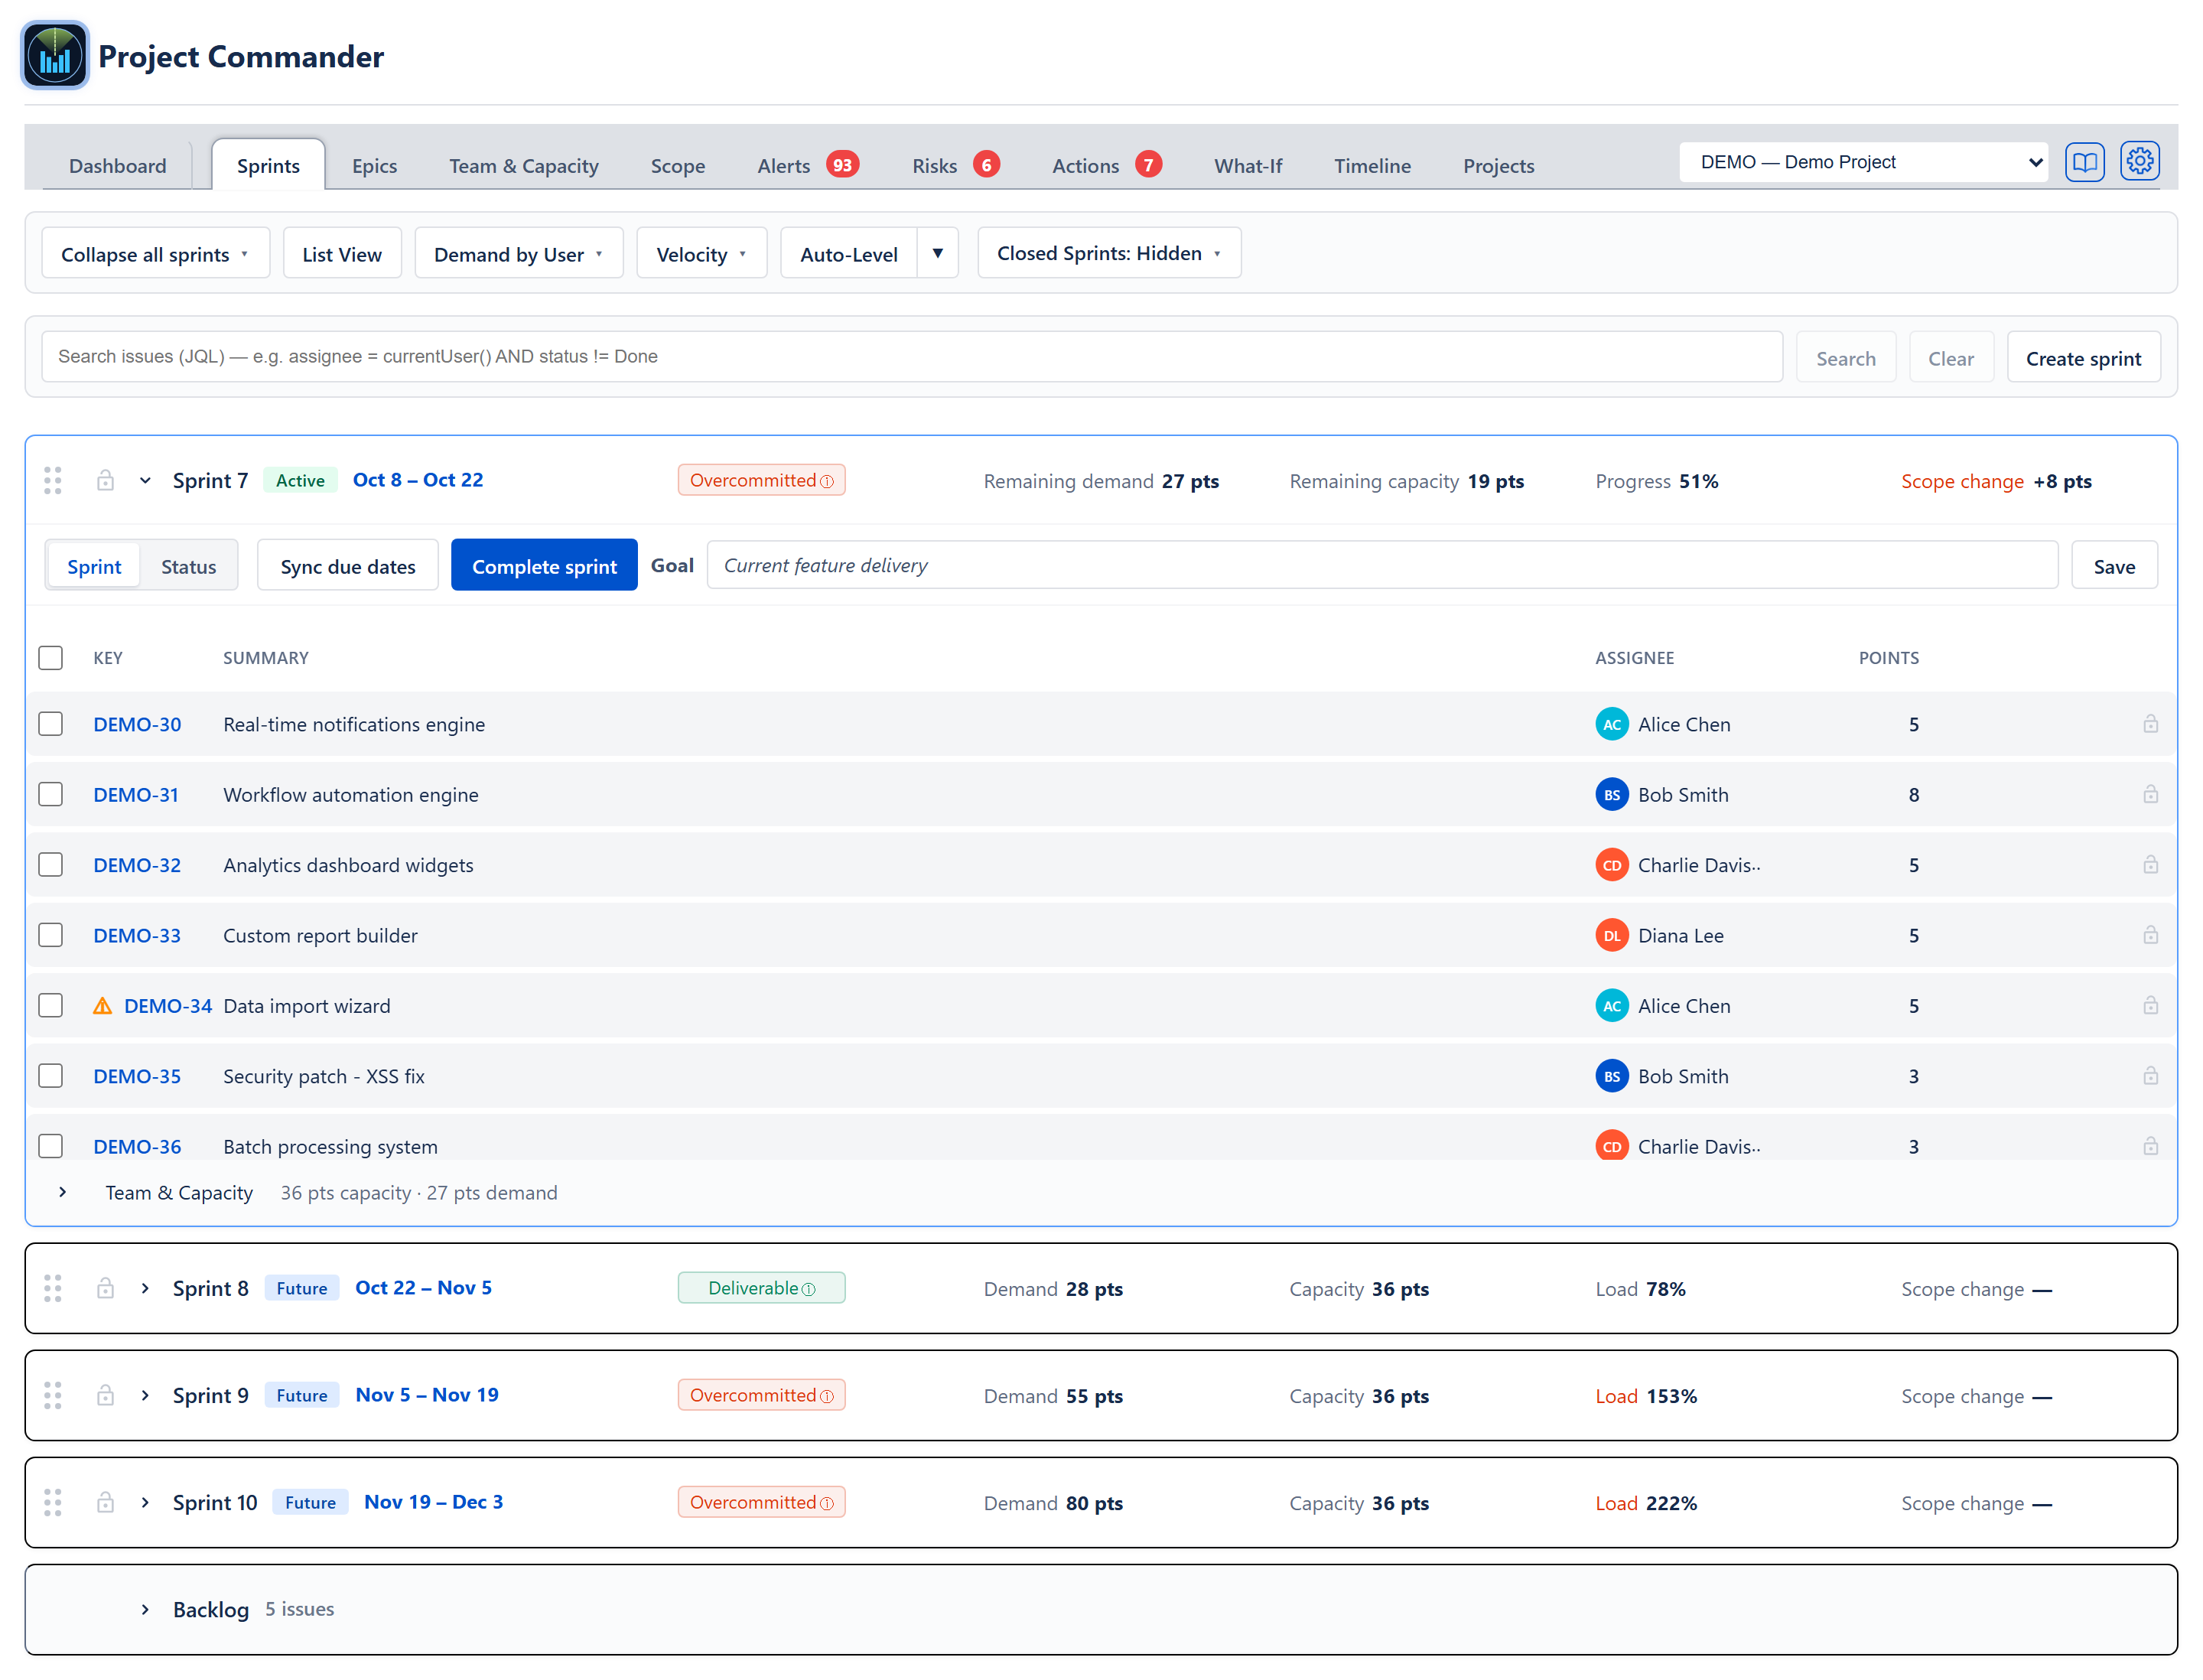Open the Collapse all sprints dropdown
Image resolution: width=2203 pixels, height=1680 pixels.
tap(155, 254)
